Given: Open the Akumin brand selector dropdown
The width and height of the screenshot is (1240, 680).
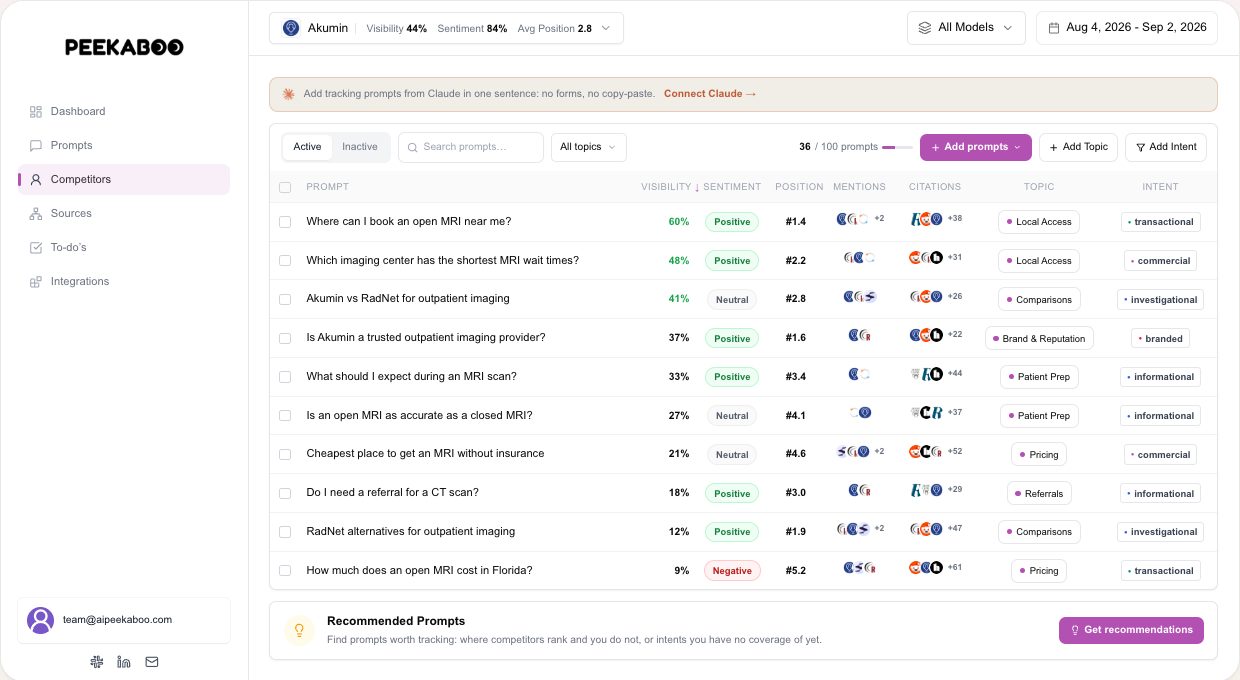Looking at the screenshot, I should 446,28.
